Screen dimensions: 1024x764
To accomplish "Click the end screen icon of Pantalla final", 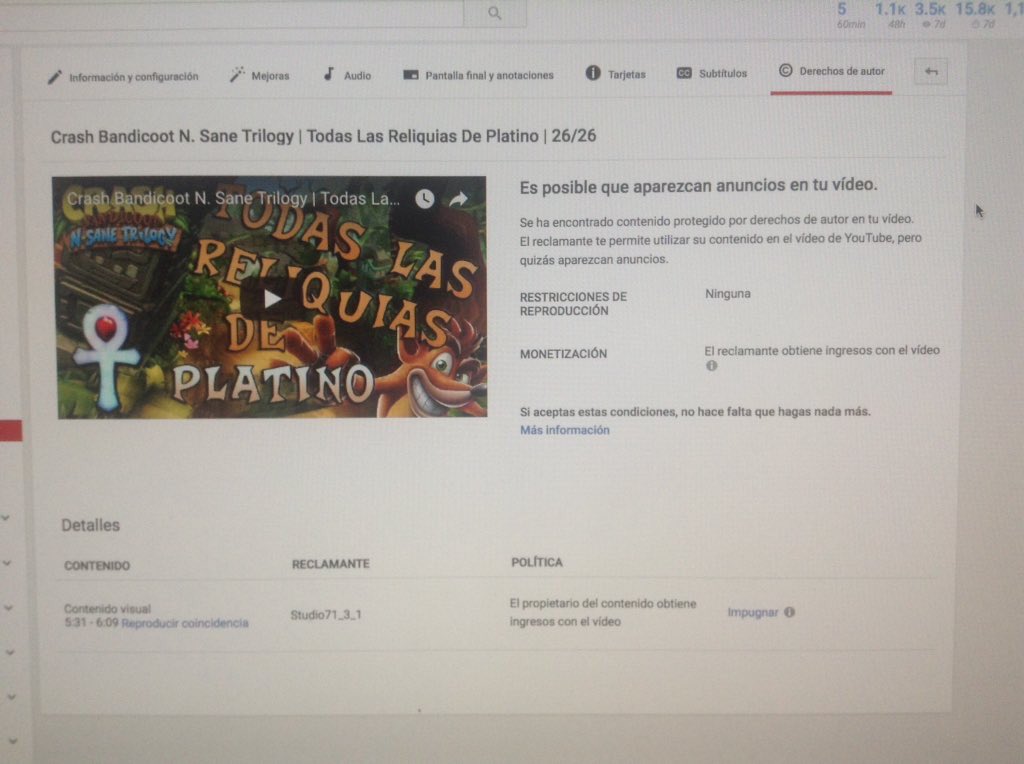I will pyautogui.click(x=410, y=75).
